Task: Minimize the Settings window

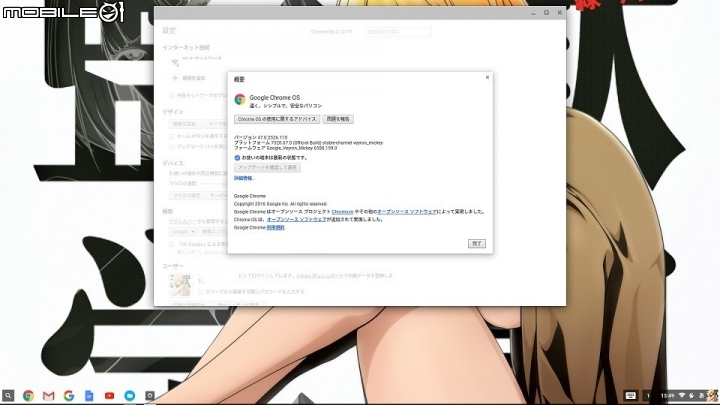Action: click(533, 13)
